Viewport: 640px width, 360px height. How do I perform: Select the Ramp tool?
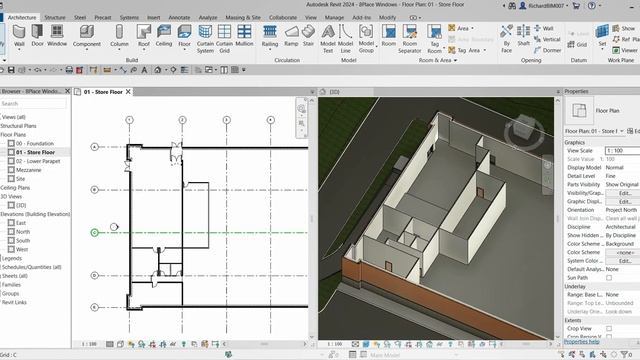tap(291, 35)
